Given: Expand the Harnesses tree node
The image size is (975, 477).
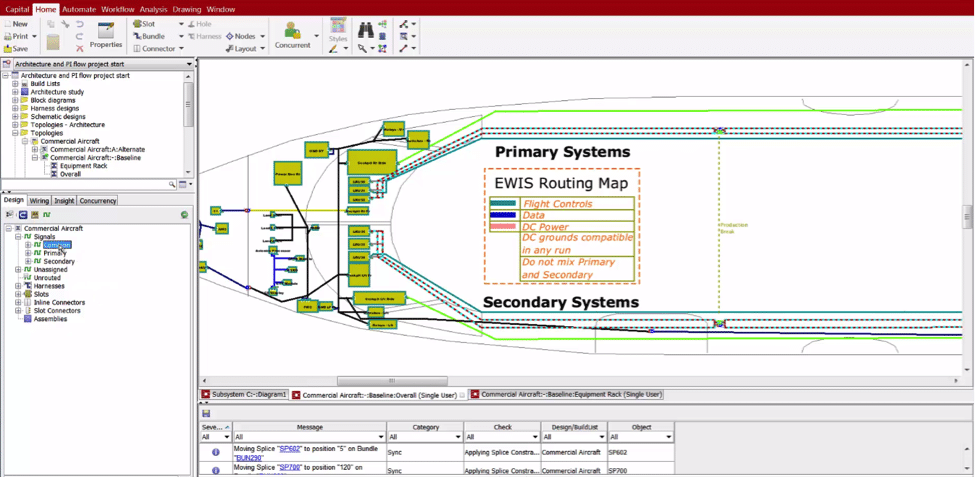Looking at the screenshot, I should click(18, 286).
